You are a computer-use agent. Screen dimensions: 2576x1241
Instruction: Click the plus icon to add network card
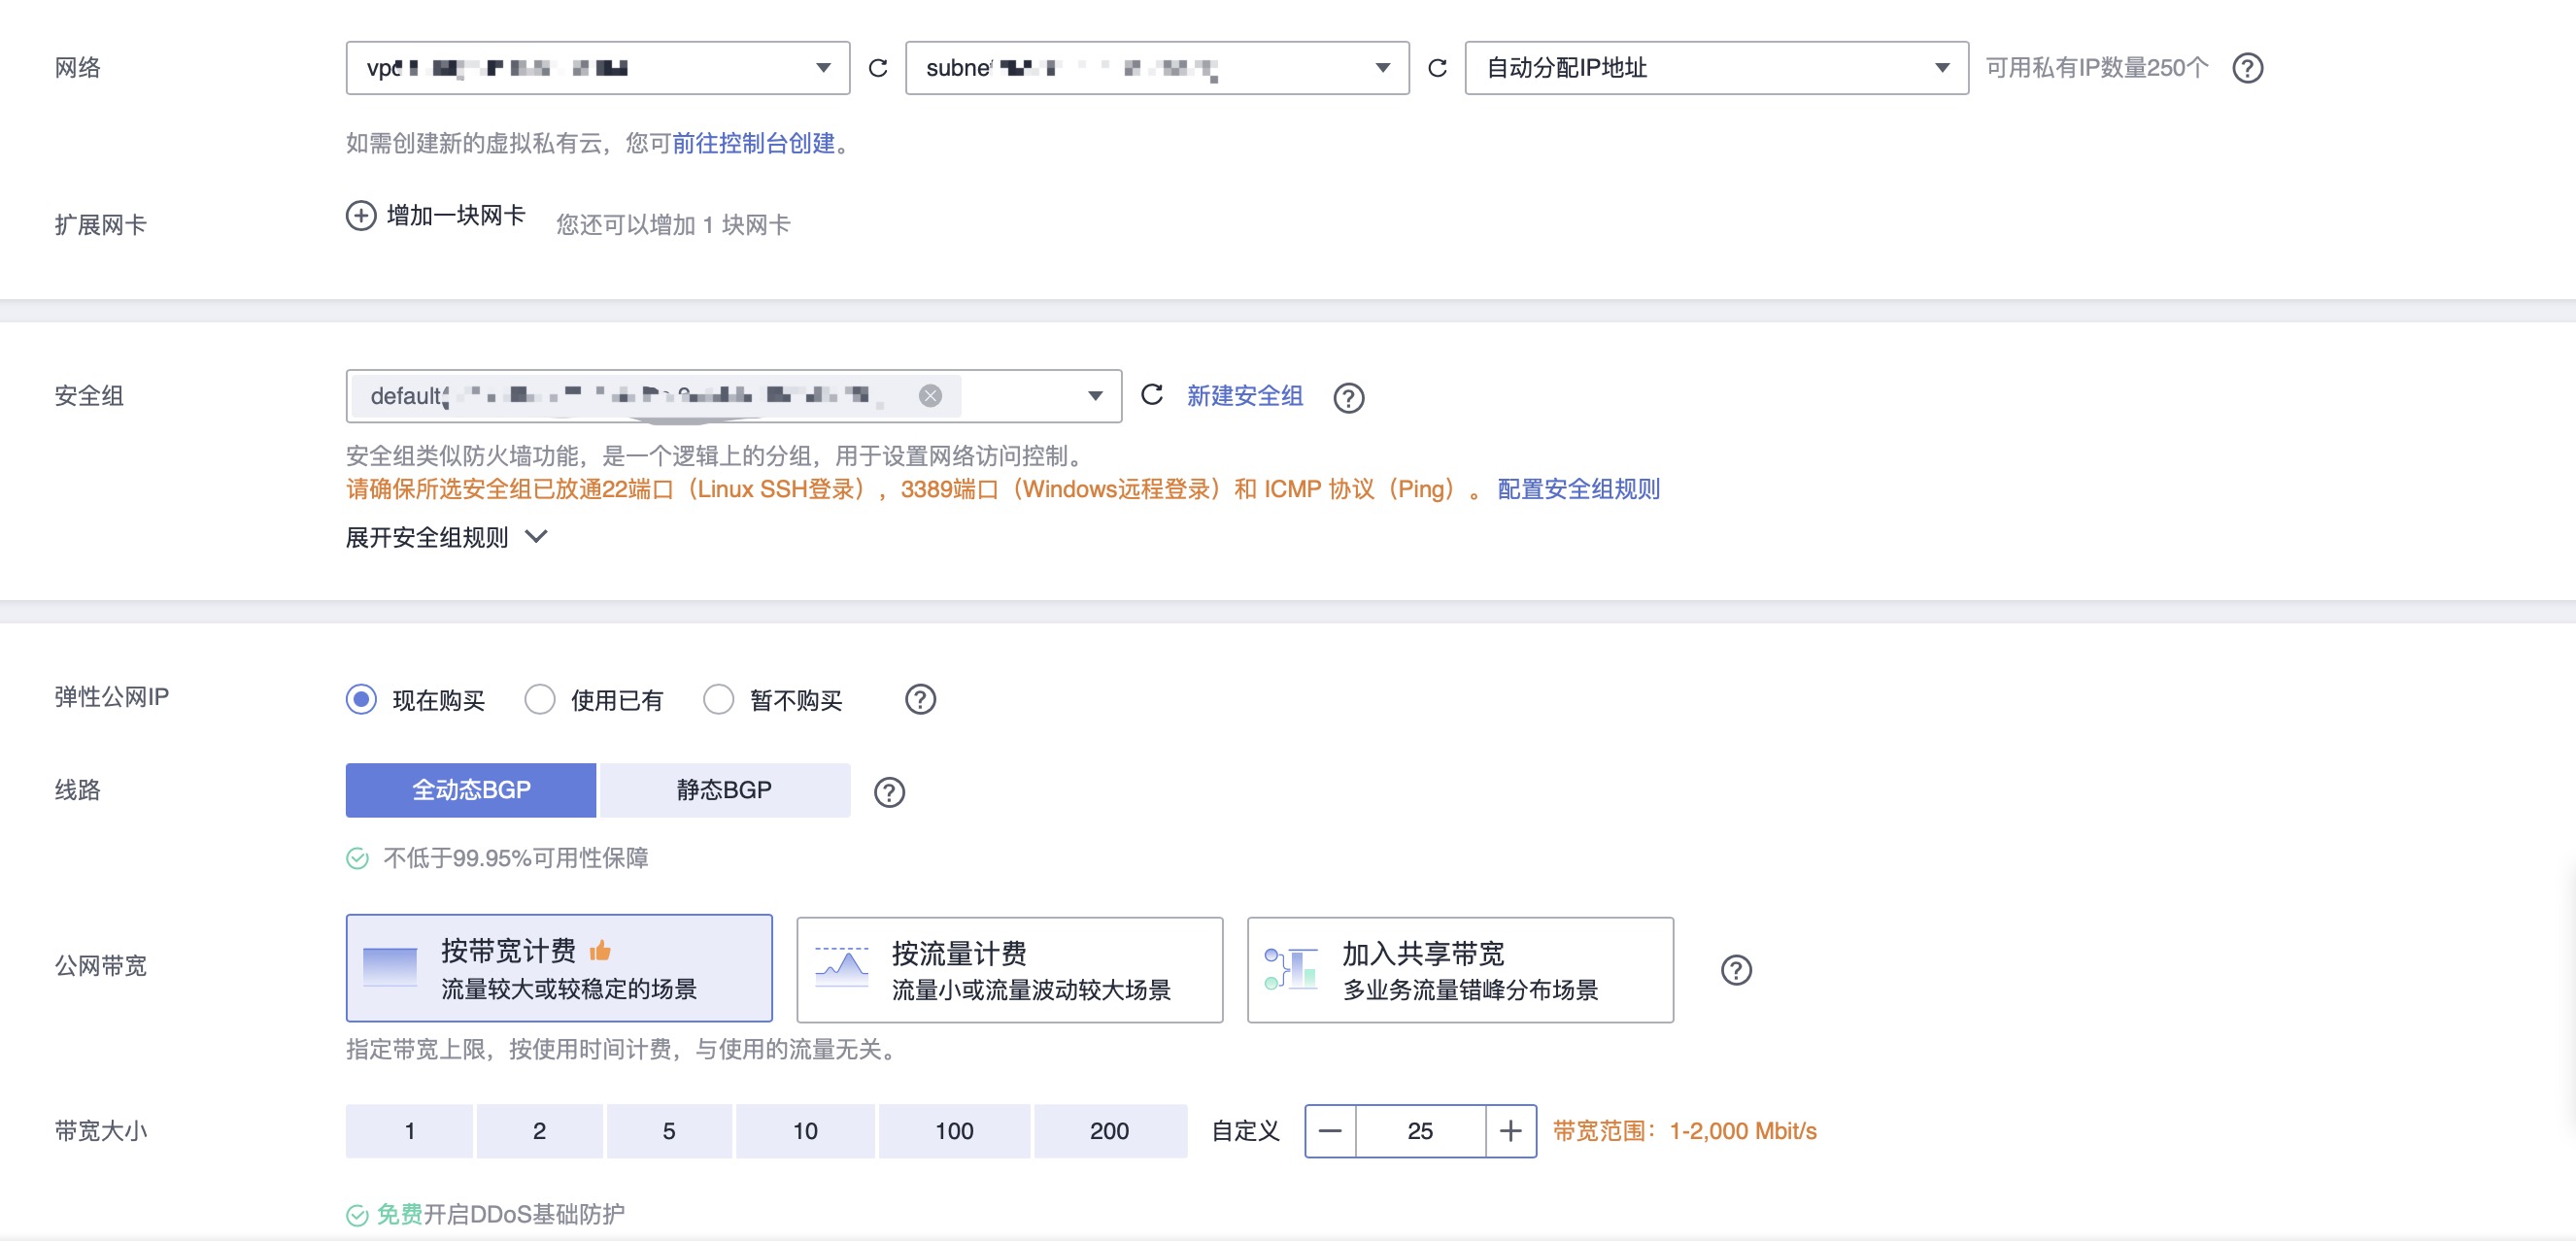click(x=361, y=216)
